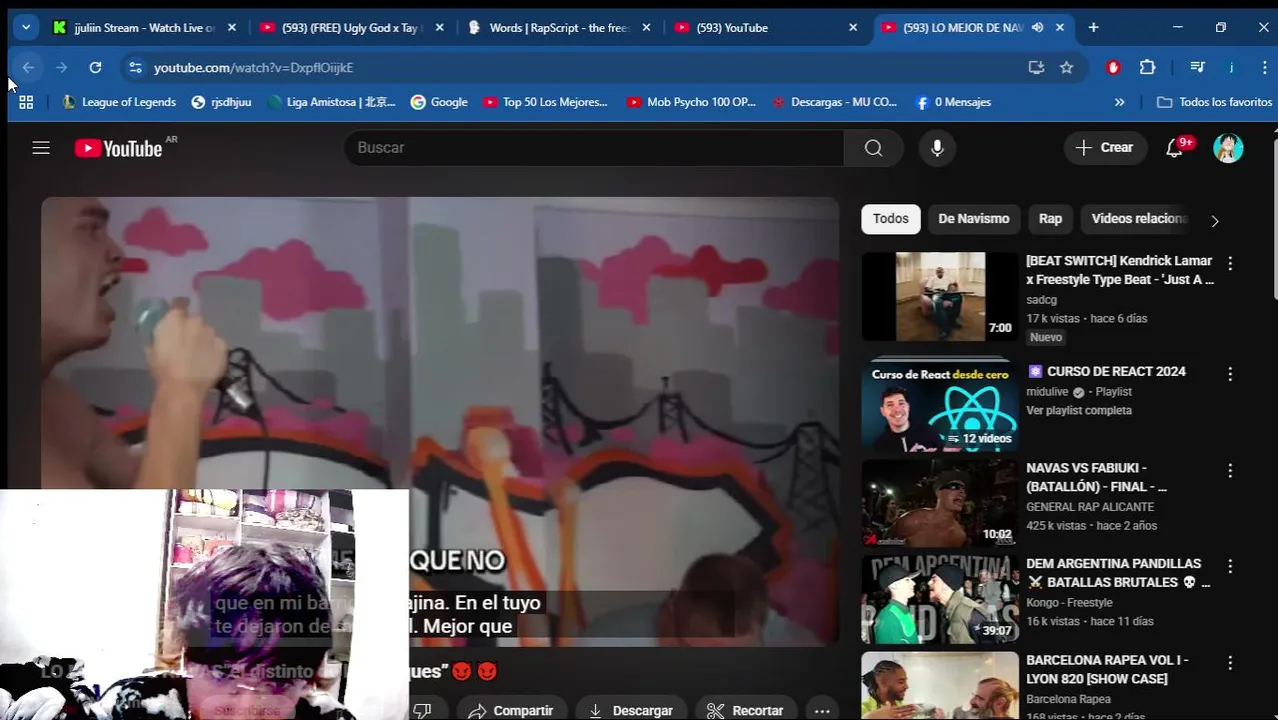Open the Top 50 Los Mejores bookmark

click(545, 102)
